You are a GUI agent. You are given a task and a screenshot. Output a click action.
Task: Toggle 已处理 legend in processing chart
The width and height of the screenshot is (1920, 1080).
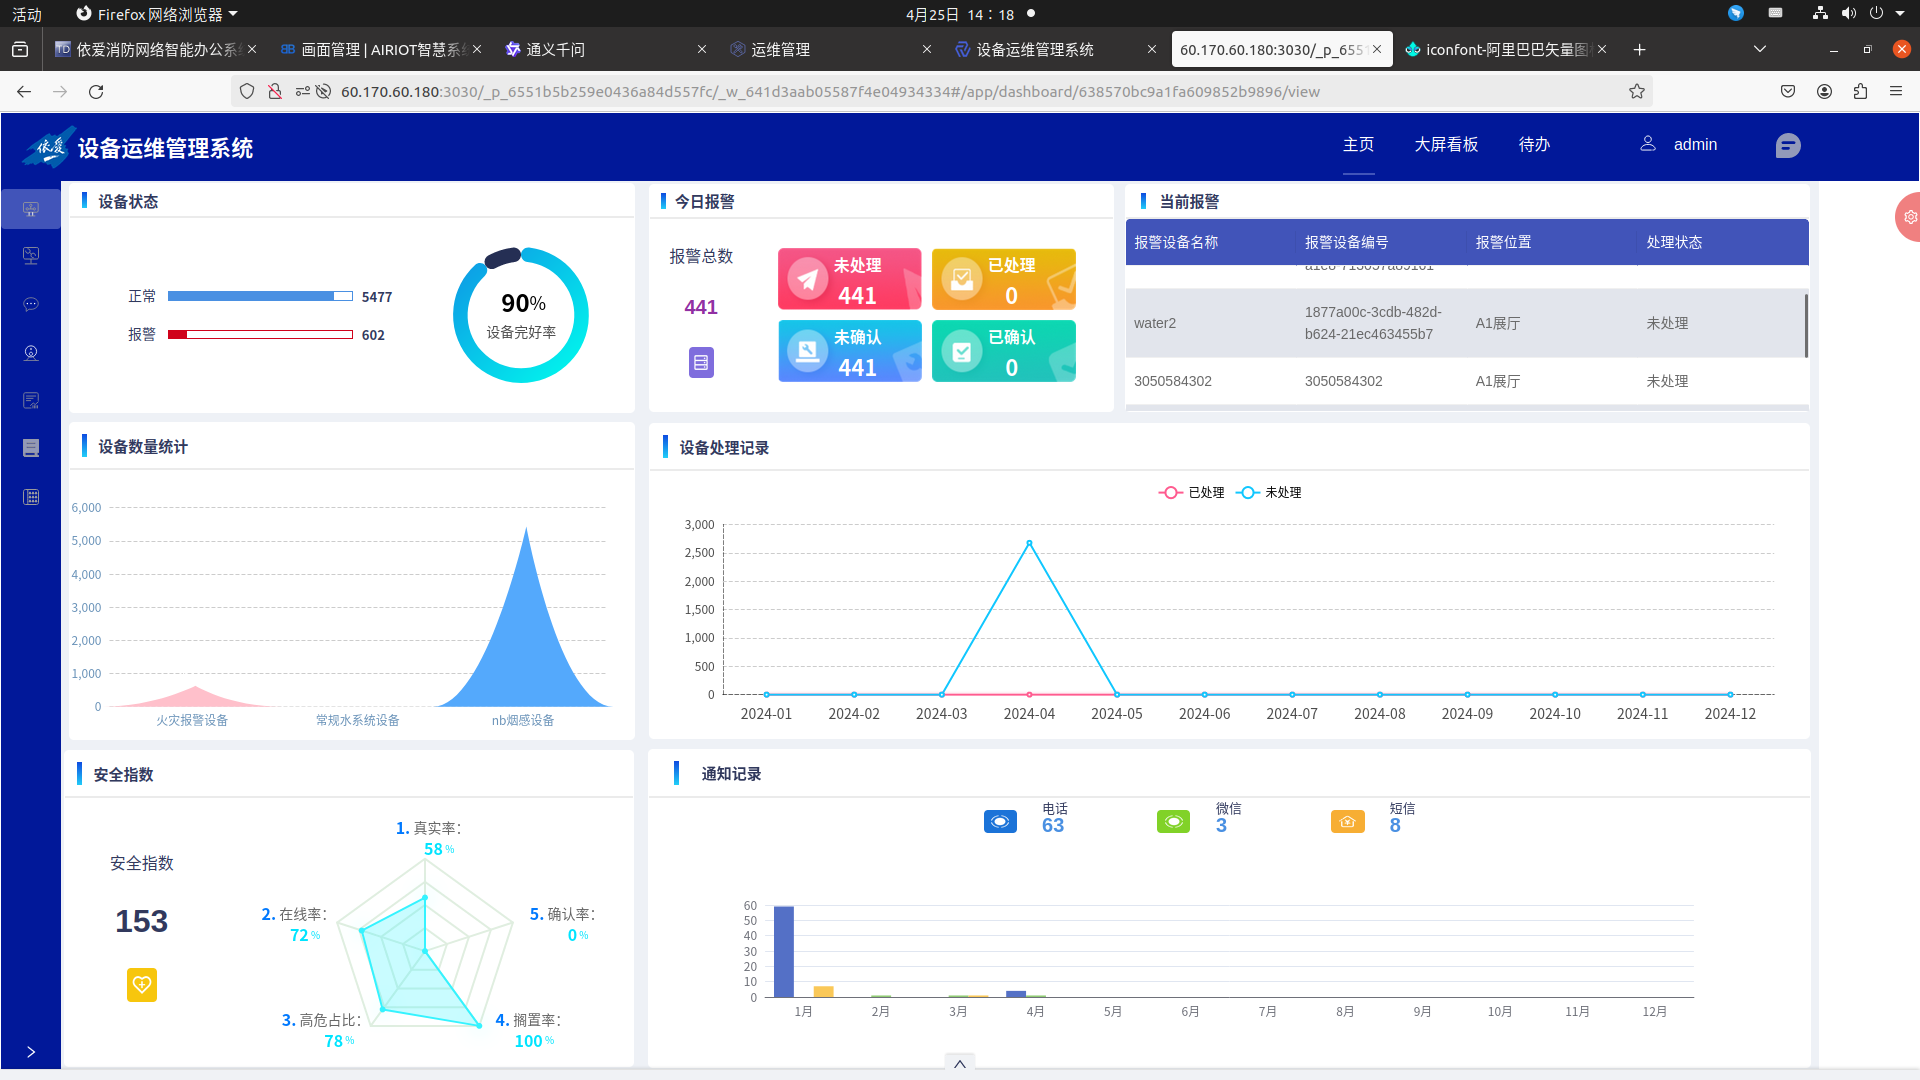pyautogui.click(x=1191, y=493)
